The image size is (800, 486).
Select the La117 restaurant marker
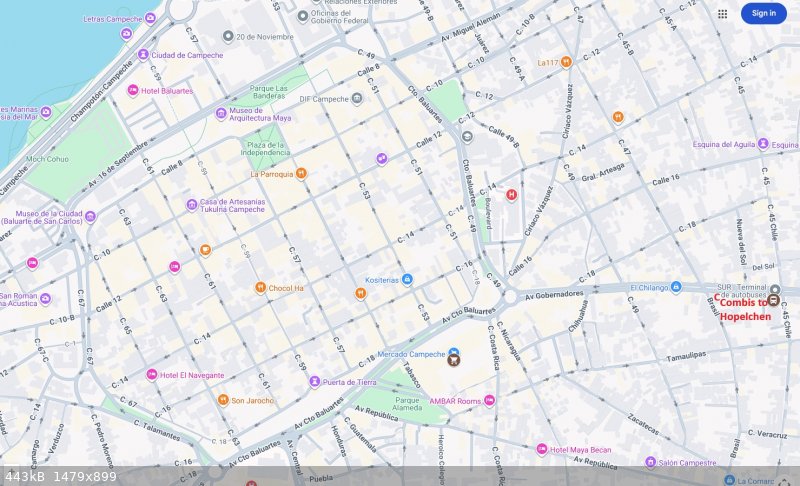tap(566, 62)
